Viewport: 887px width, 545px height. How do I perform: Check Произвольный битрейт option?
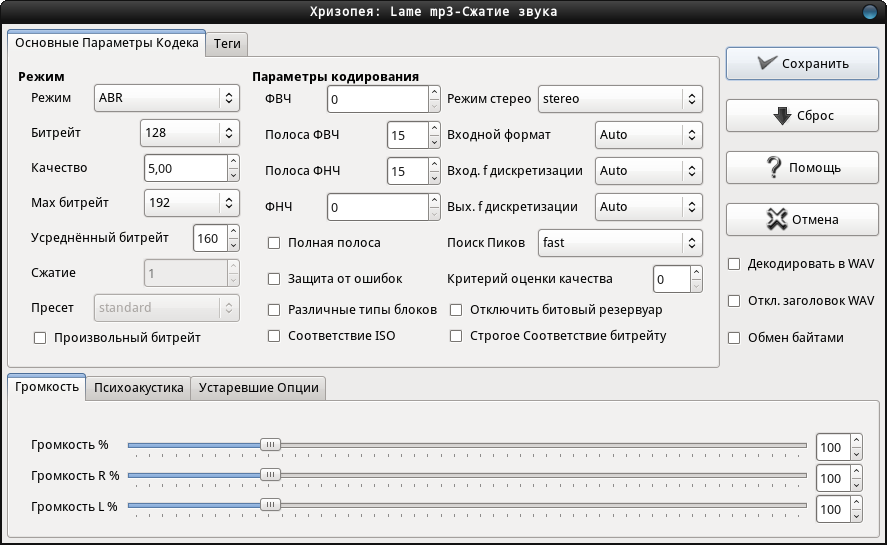(x=40, y=338)
